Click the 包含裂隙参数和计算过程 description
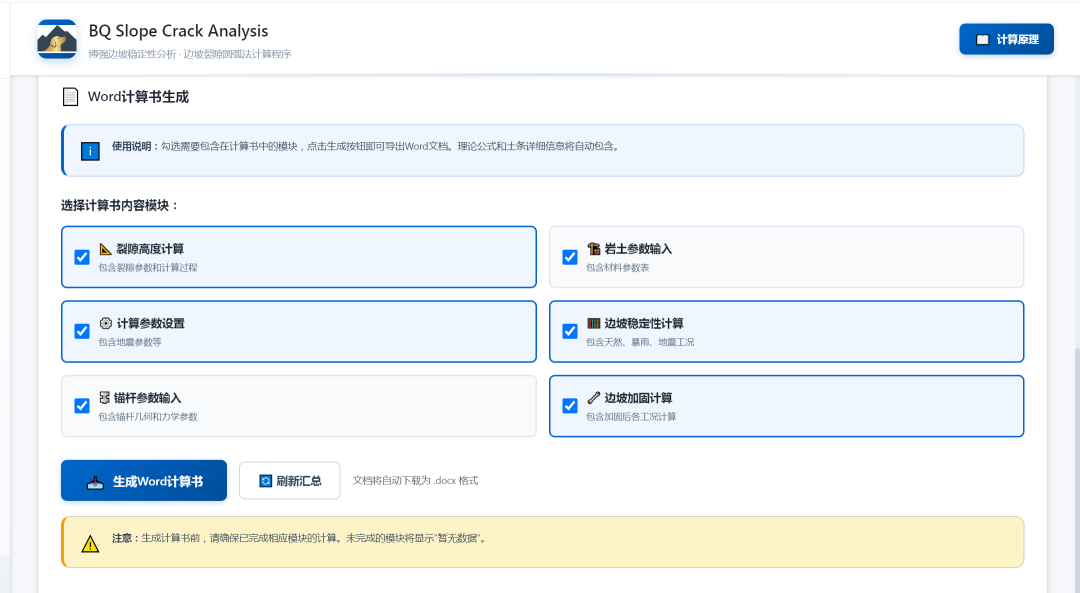1080x593 pixels. (148, 268)
